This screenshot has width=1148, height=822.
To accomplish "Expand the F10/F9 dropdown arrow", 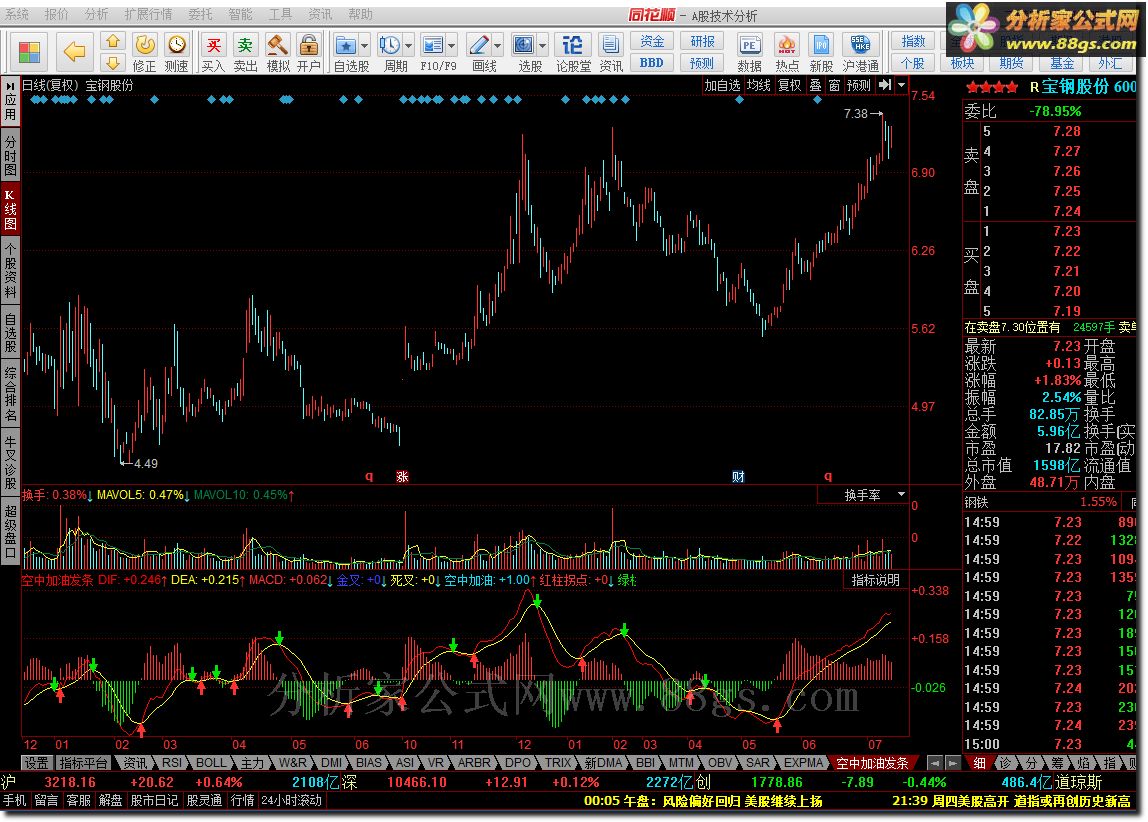I will (451, 46).
